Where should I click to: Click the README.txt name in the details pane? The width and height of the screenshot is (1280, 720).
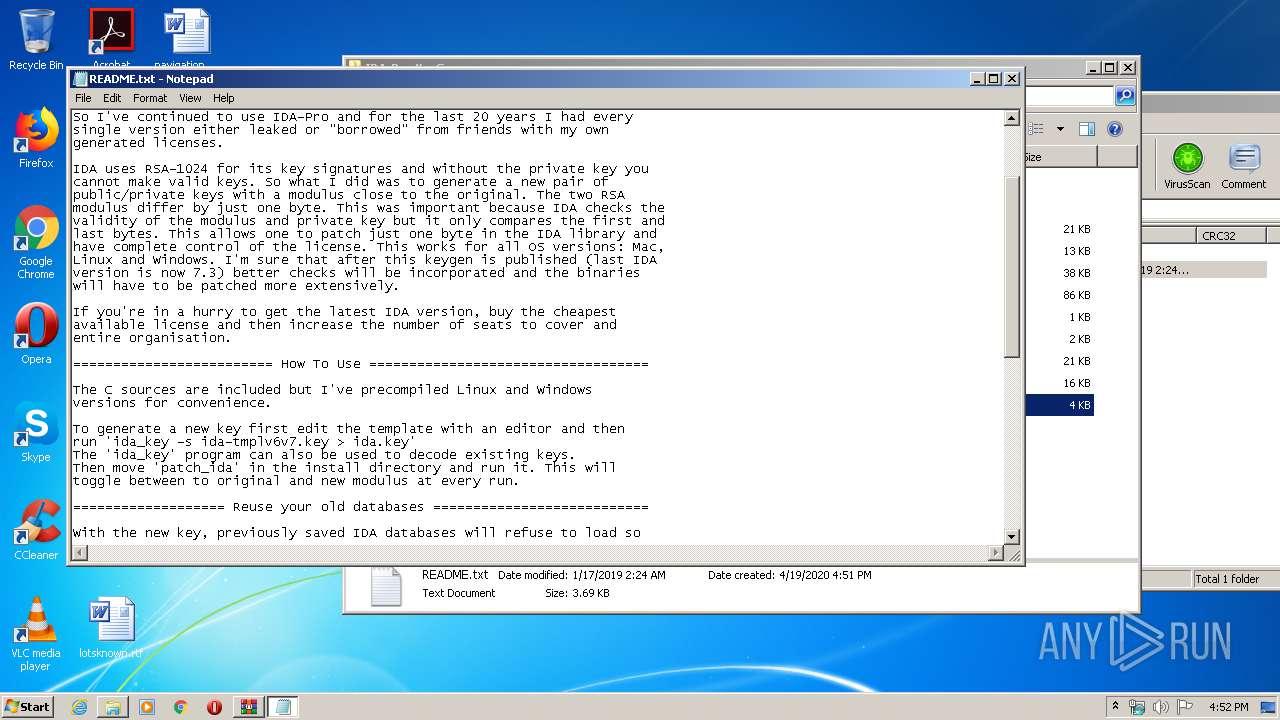[455, 575]
